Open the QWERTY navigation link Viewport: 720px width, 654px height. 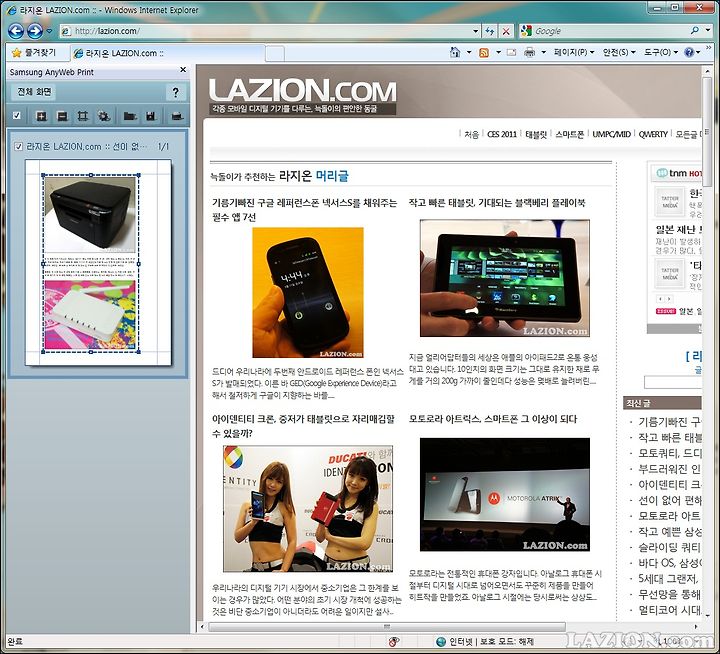point(653,134)
